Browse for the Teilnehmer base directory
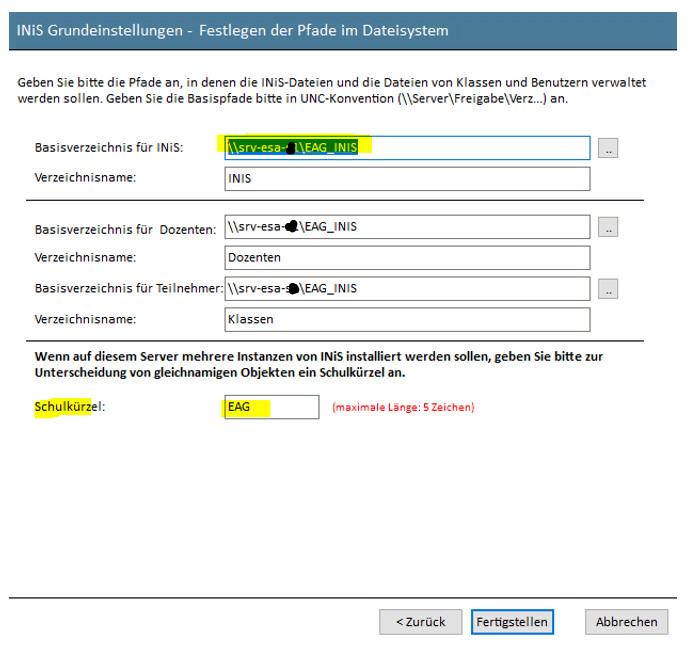The height and width of the screenshot is (656, 690). pos(608,289)
